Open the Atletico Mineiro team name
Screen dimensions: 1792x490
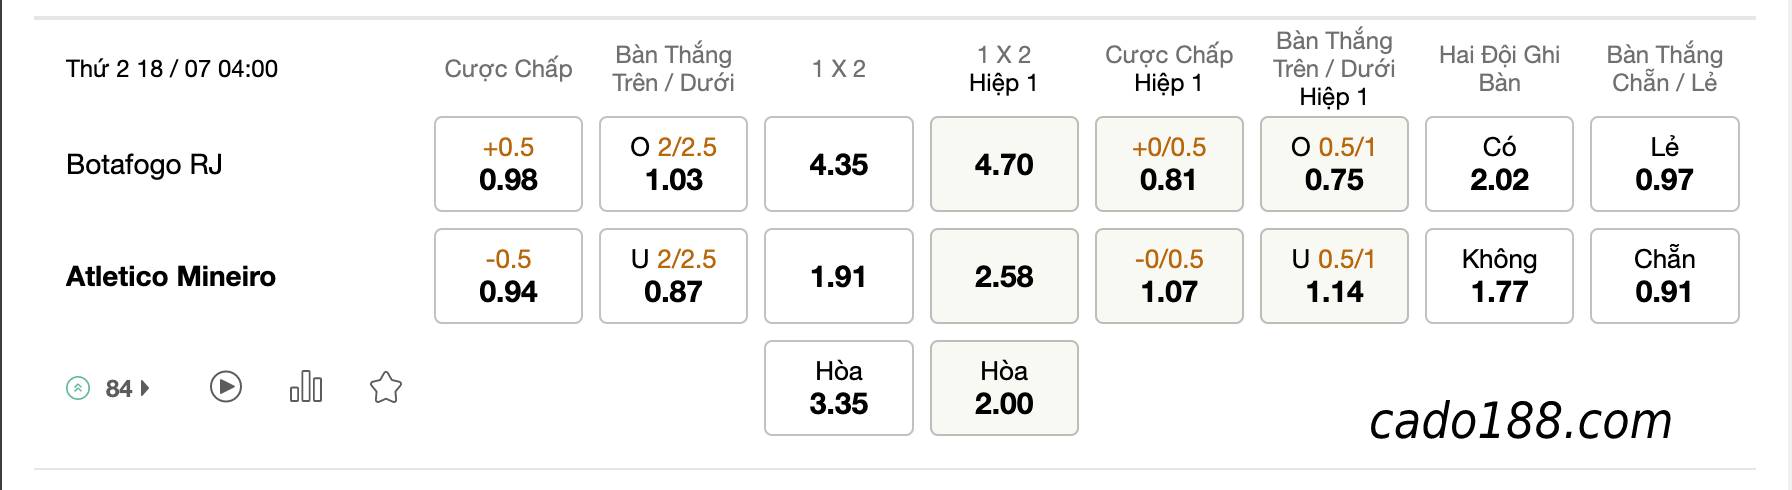[x=171, y=277]
